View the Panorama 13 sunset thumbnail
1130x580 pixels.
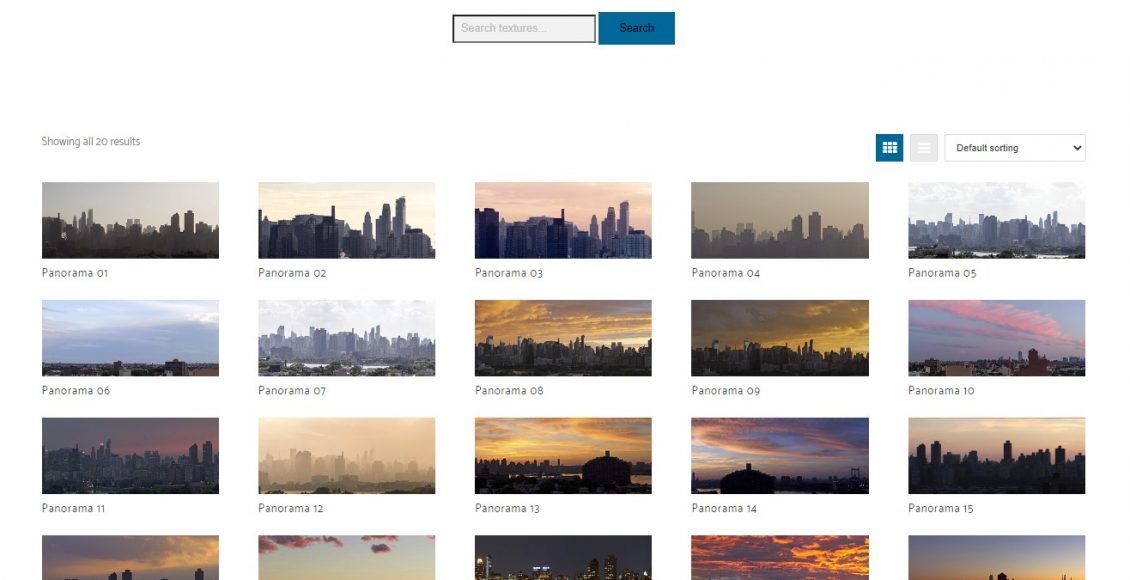click(x=563, y=456)
